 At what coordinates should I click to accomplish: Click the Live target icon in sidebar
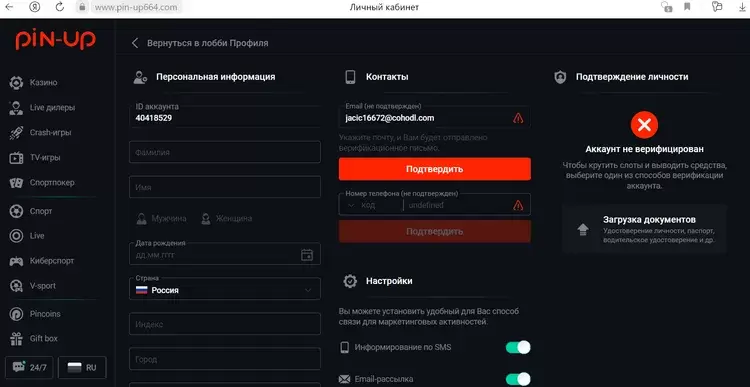[16, 236]
